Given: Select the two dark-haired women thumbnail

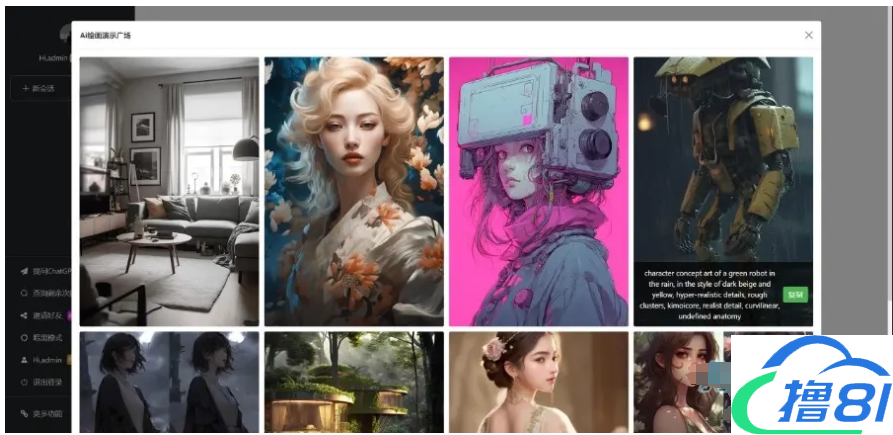Looking at the screenshot, I should (x=169, y=383).
